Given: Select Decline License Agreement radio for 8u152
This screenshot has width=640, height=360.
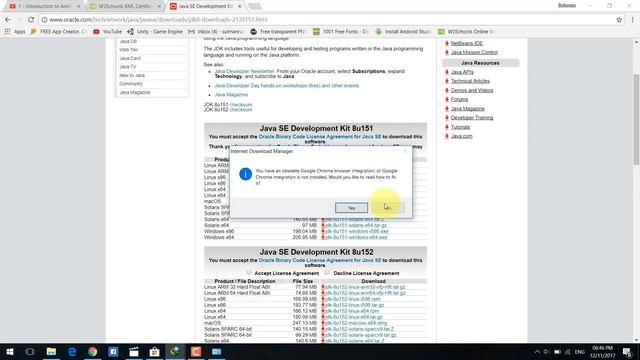Looking at the screenshot, I should pyautogui.click(x=327, y=272).
